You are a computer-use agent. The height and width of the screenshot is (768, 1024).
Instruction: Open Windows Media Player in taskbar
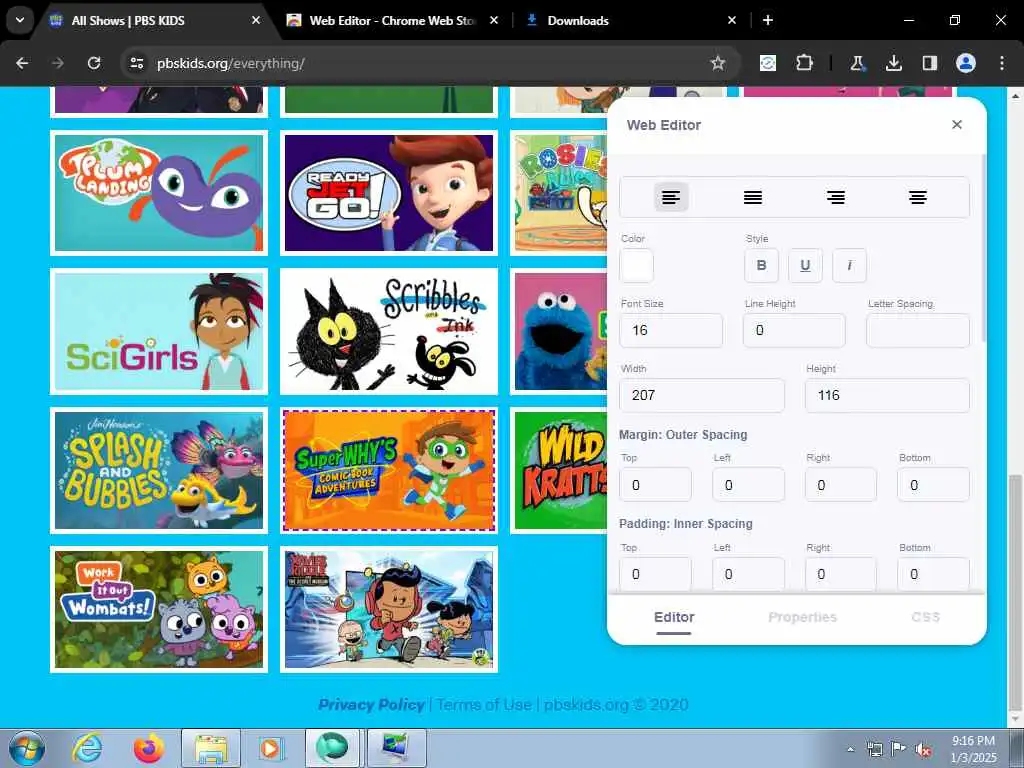click(270, 748)
